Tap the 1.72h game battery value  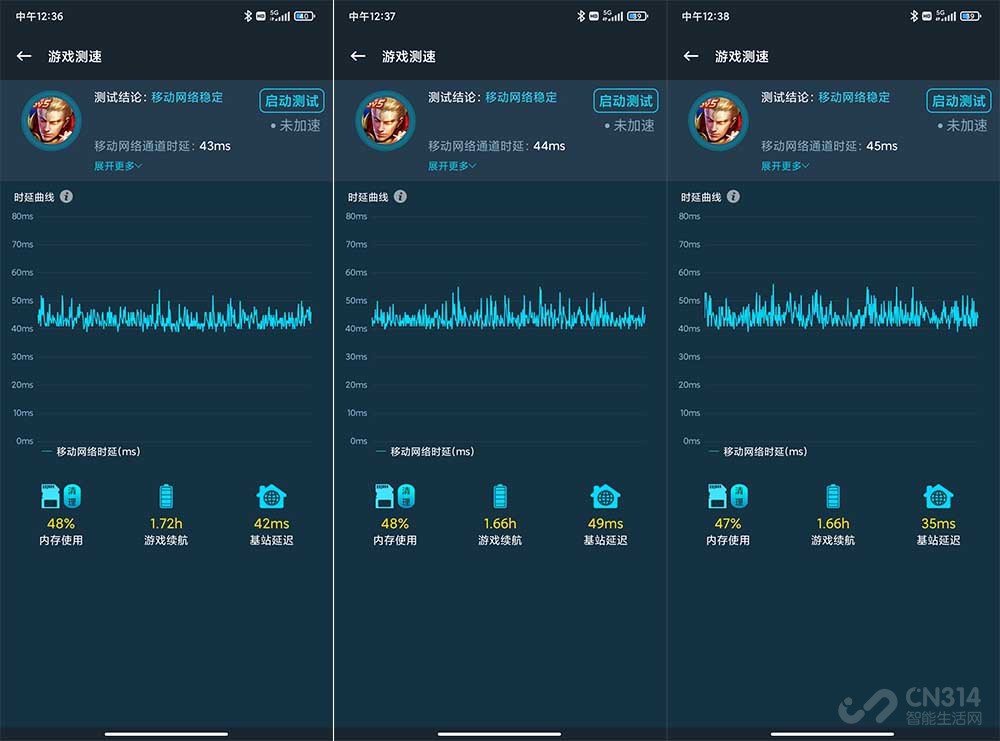(x=166, y=524)
